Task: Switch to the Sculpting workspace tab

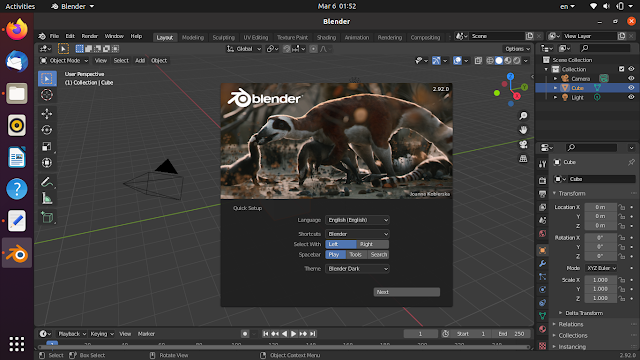Action: [224, 37]
